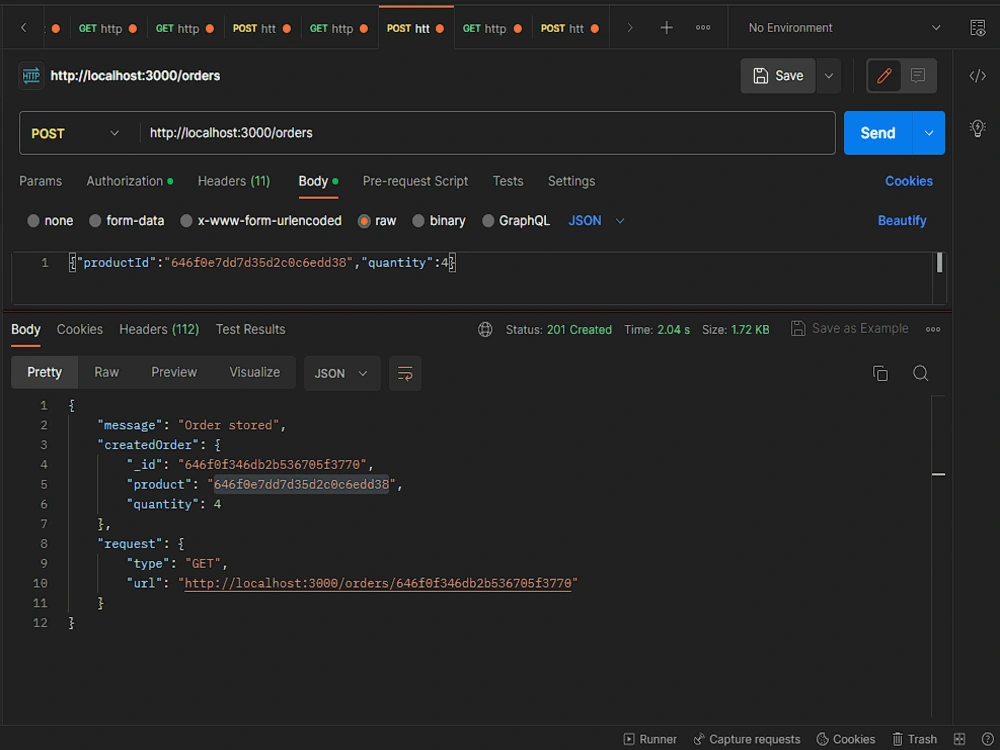Open the POST method dropdown
Viewport: 1000px width, 750px height.
tap(75, 132)
